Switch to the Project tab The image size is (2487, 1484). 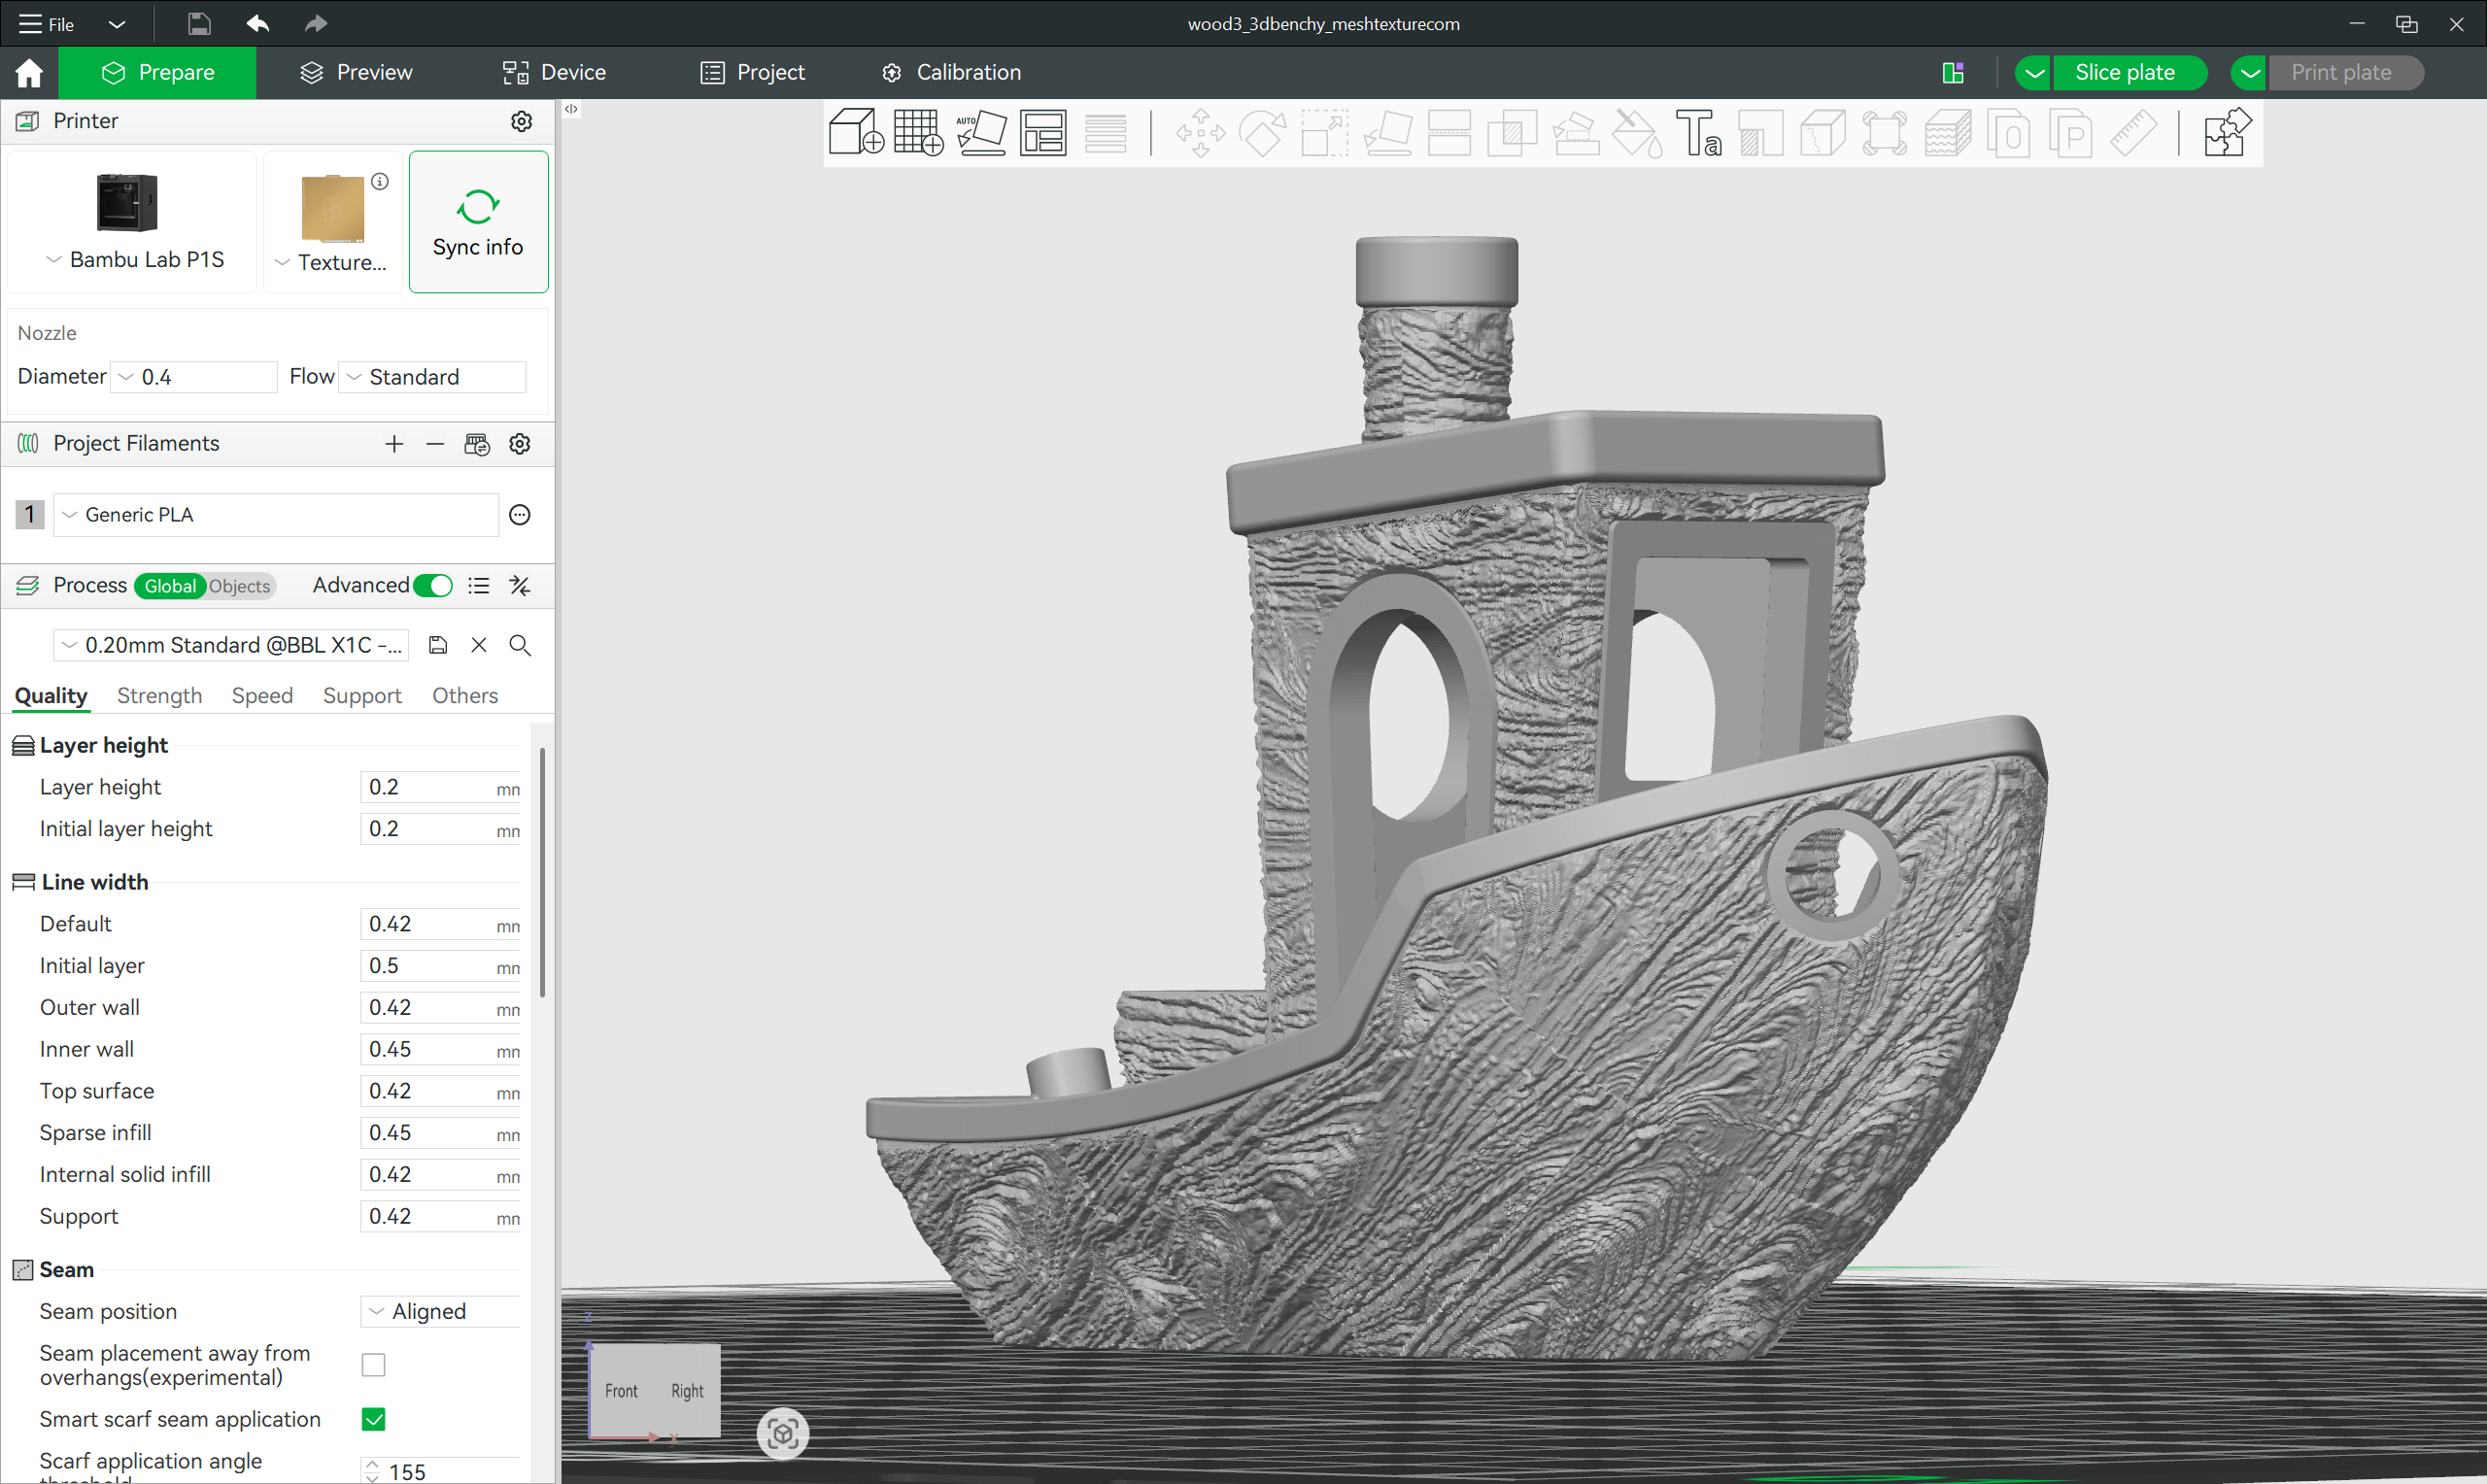pos(752,72)
